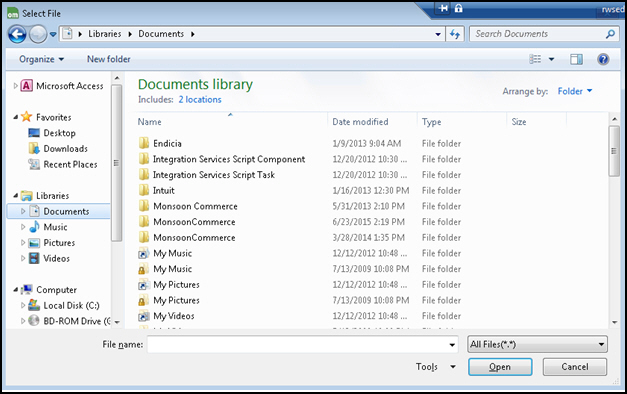Open the Tools menu
The height and width of the screenshot is (394, 627).
pos(435,367)
